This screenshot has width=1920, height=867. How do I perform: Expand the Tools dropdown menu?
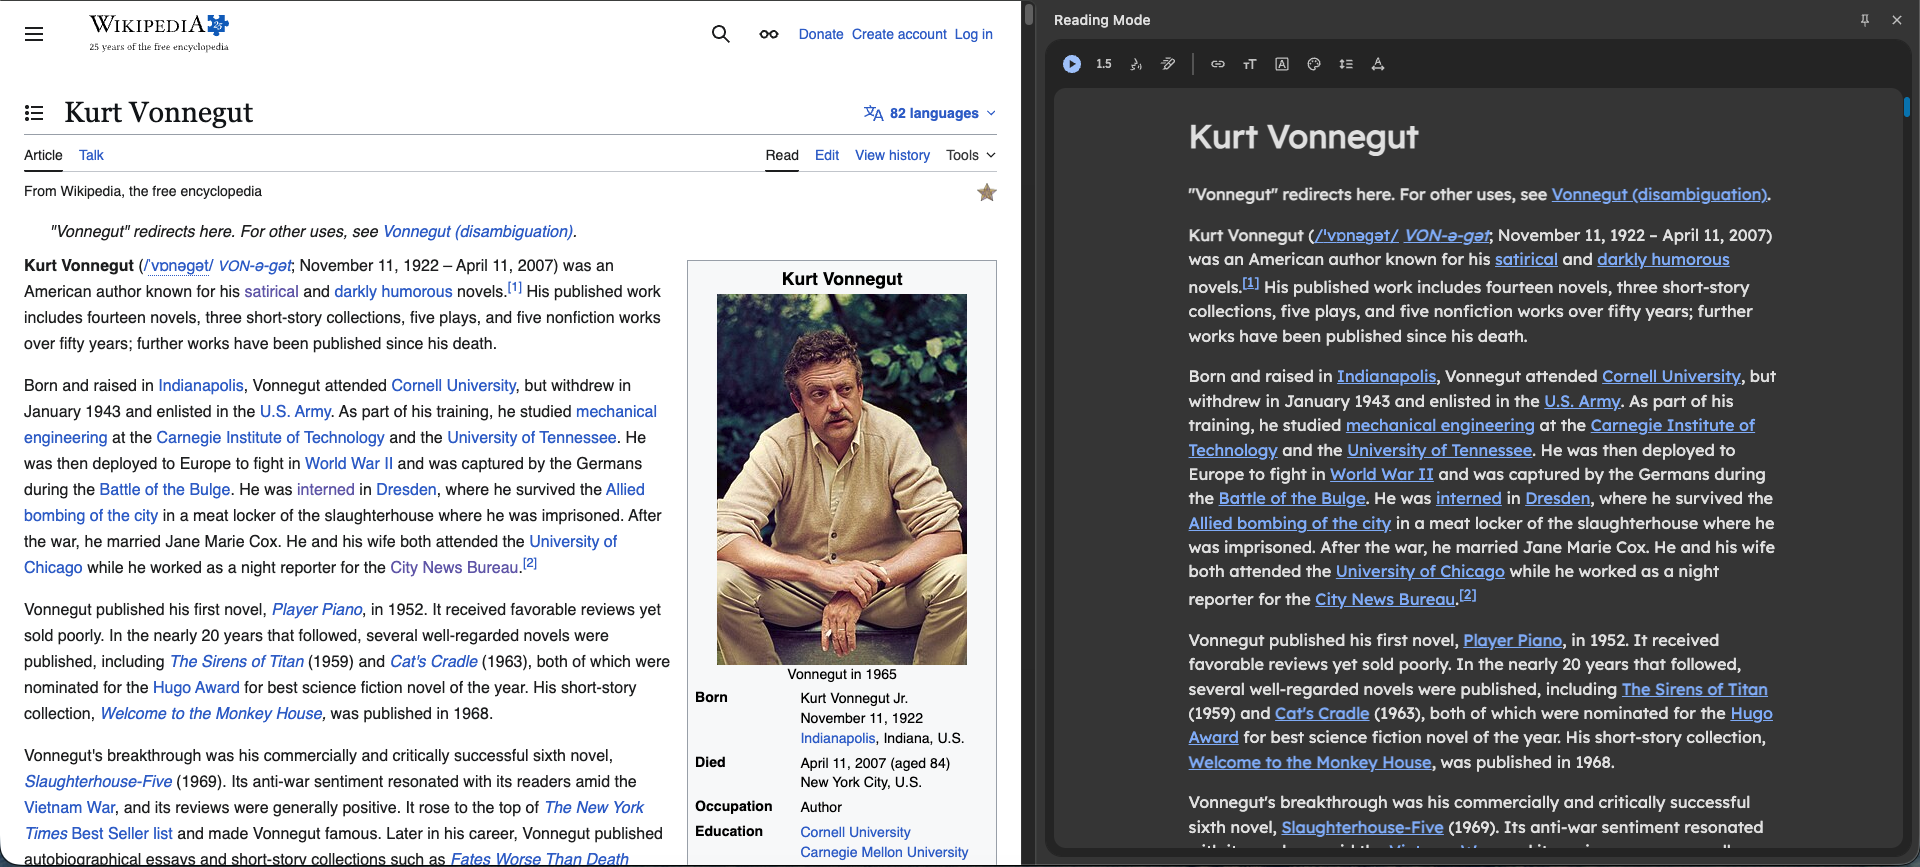point(971,155)
